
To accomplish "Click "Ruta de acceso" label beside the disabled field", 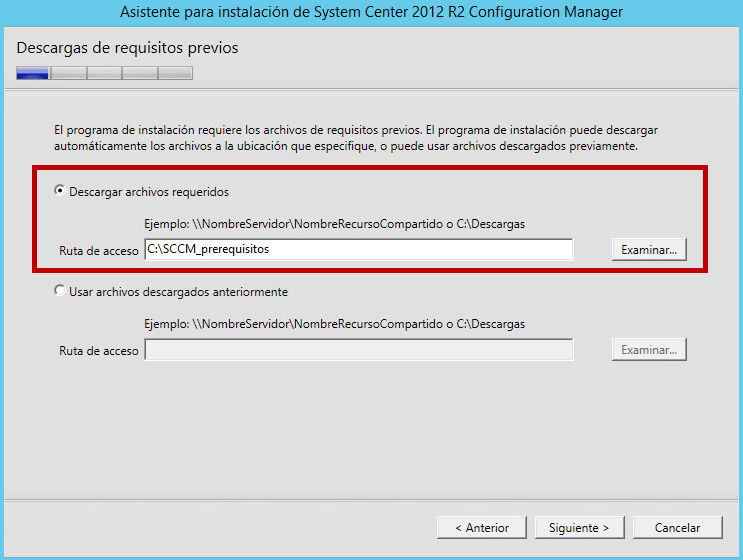I will point(99,351).
